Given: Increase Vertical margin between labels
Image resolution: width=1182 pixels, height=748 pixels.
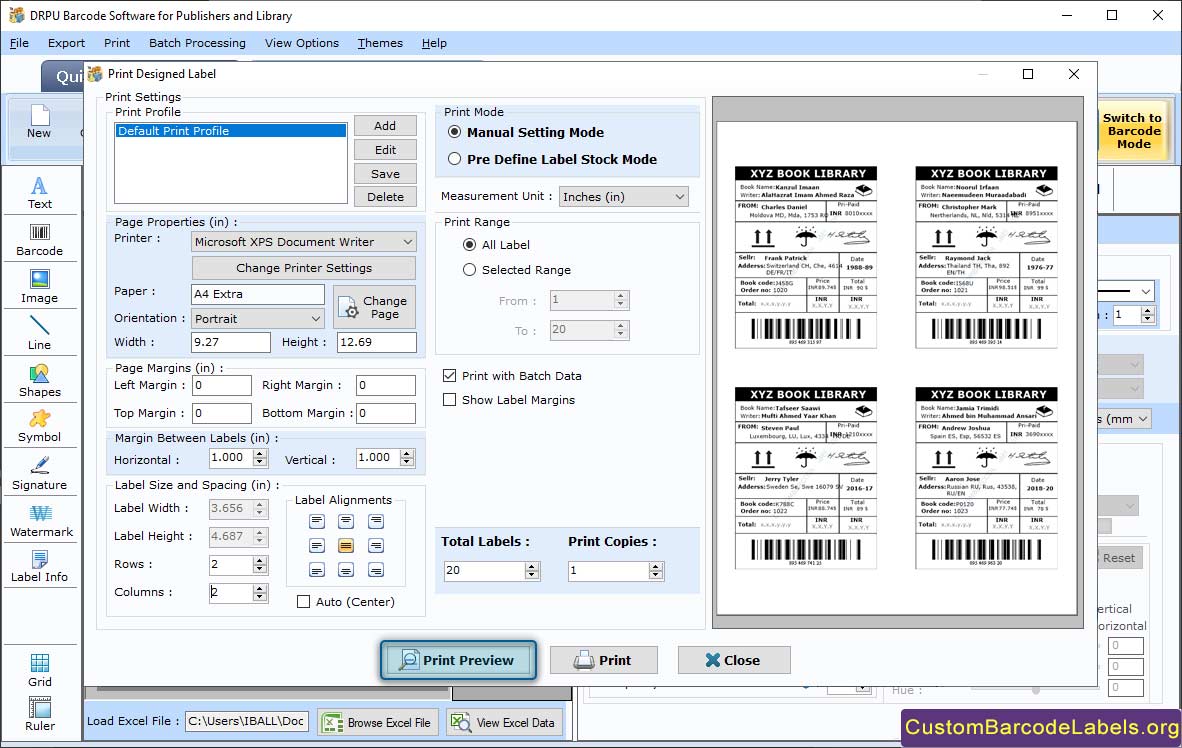Looking at the screenshot, I should click(x=407, y=454).
